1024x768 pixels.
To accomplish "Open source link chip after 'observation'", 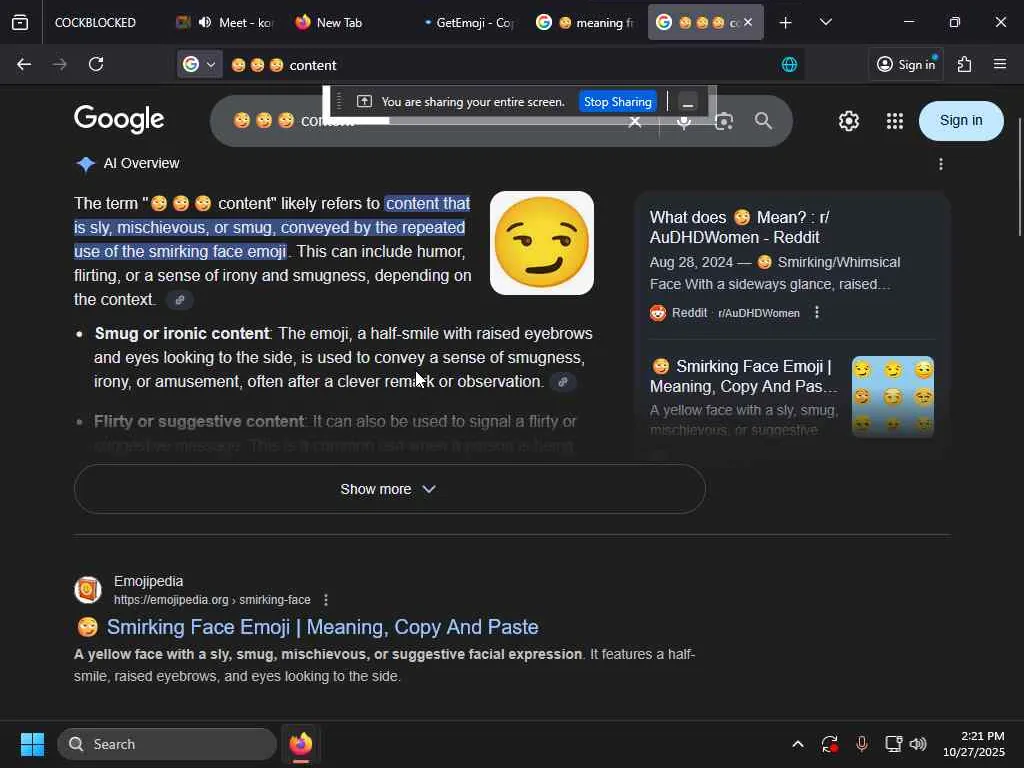I will 563,381.
